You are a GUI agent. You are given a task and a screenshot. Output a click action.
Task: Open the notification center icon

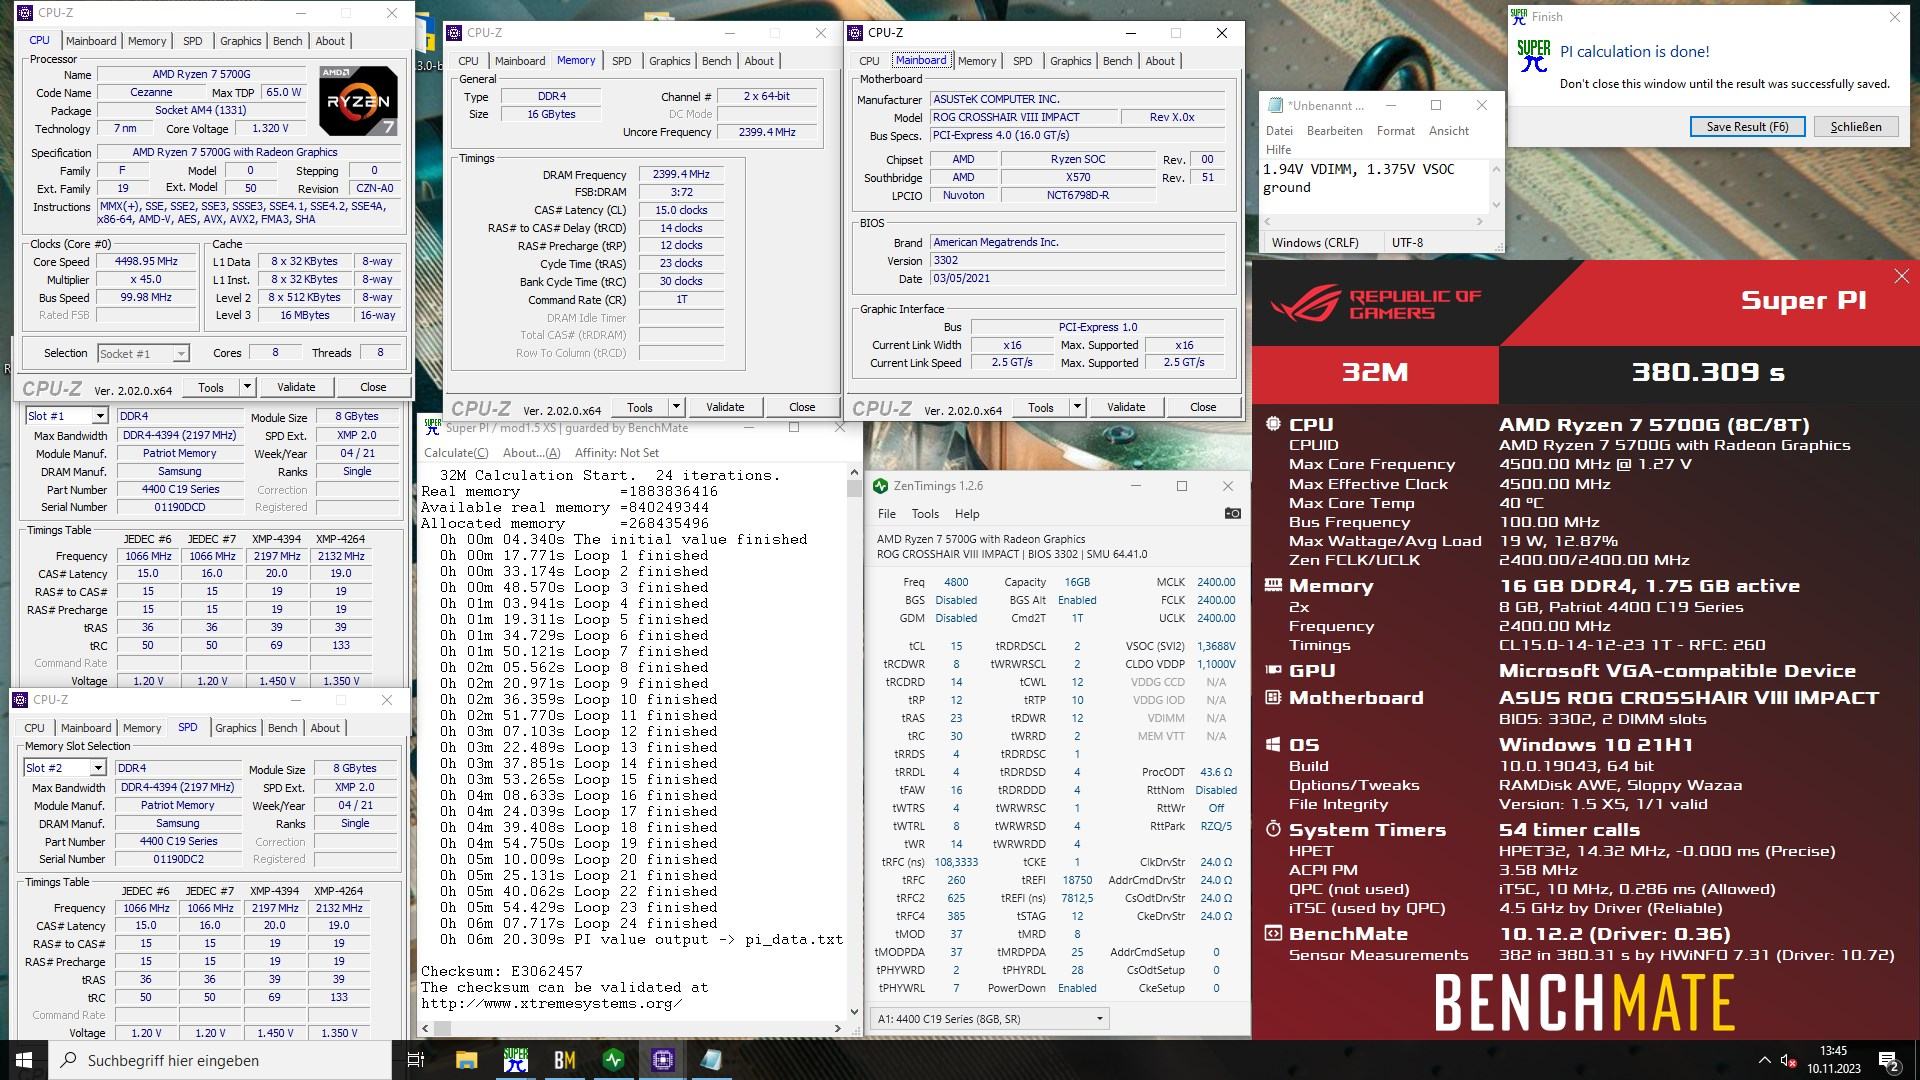[x=1889, y=1060]
